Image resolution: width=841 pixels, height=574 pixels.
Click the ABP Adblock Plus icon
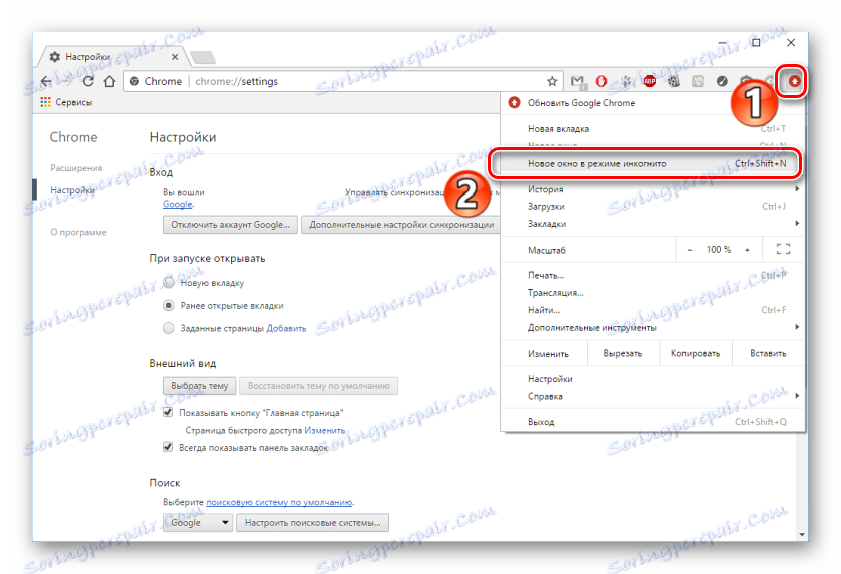650,82
